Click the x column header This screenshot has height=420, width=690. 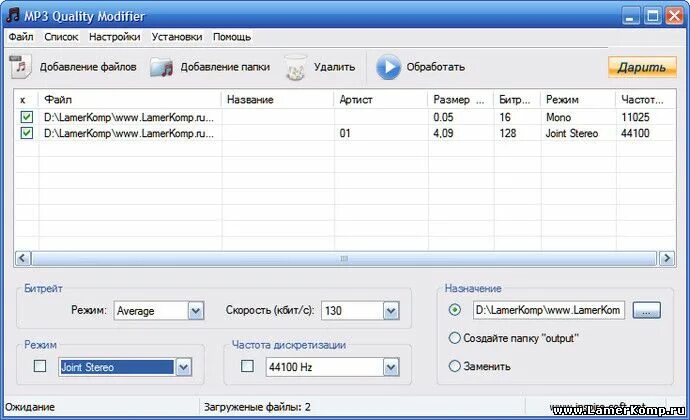(26, 99)
